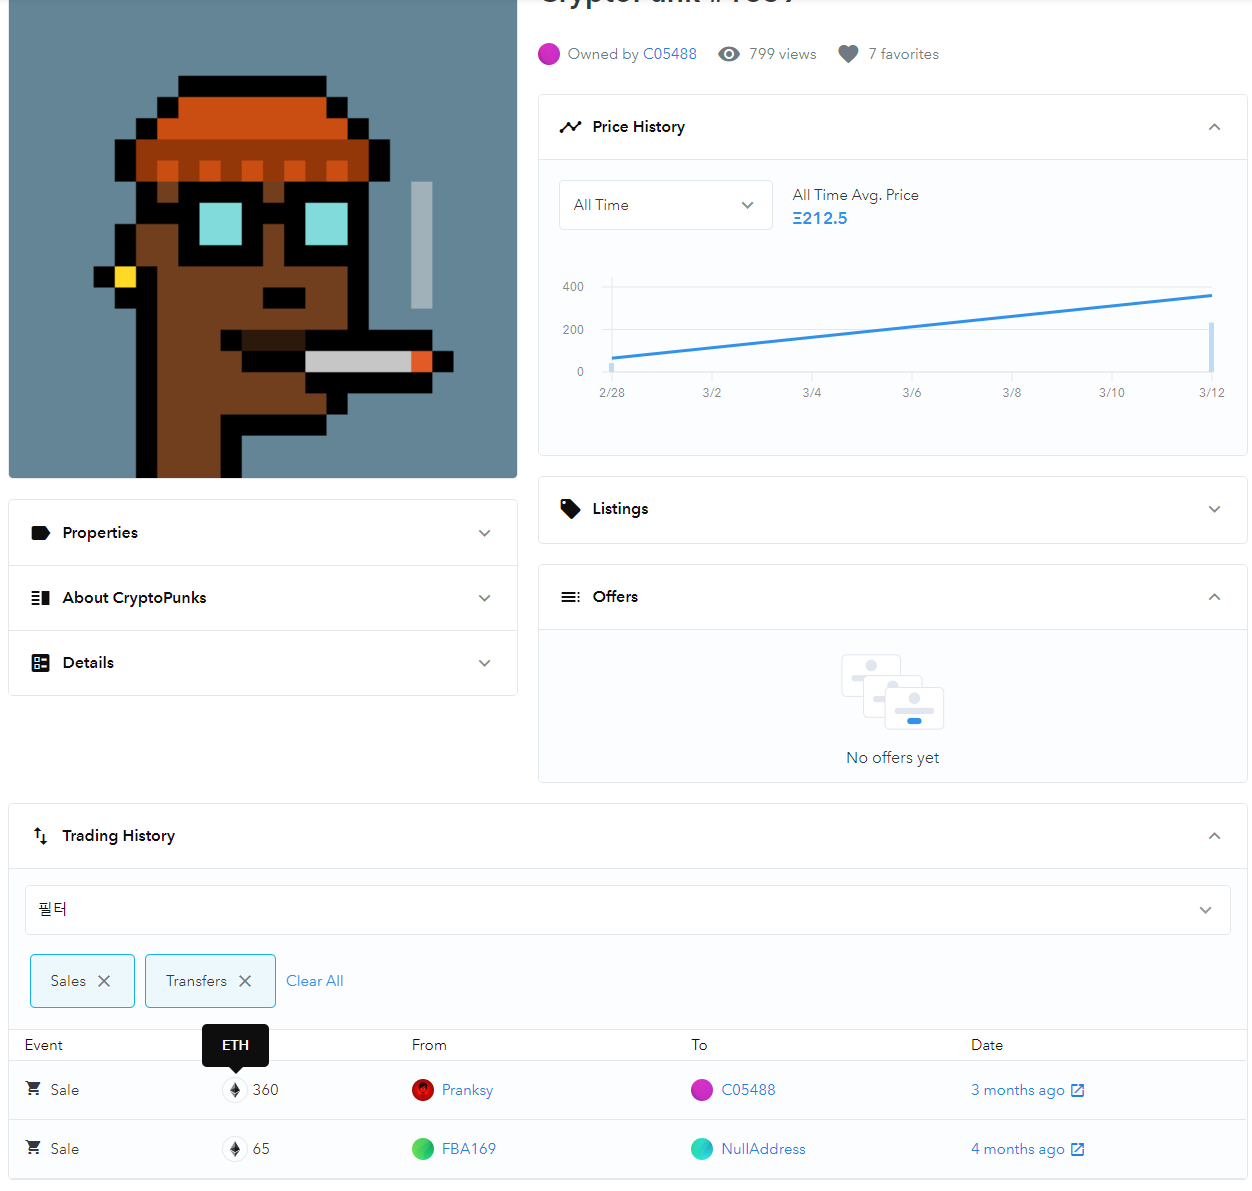Click the 7 favorites text

pyautogui.click(x=904, y=54)
